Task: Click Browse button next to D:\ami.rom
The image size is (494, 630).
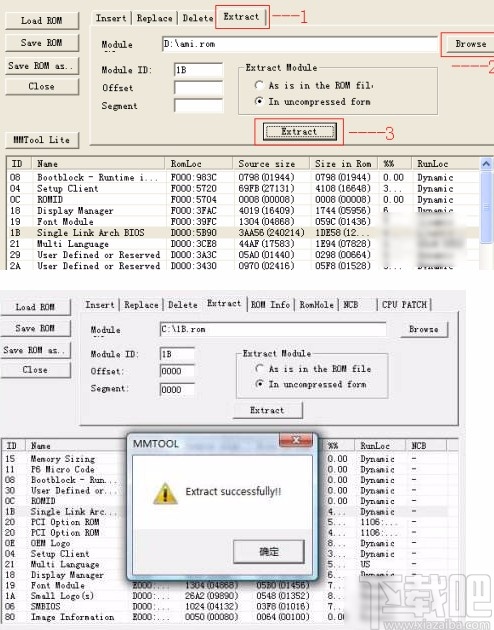Action: [x=471, y=44]
